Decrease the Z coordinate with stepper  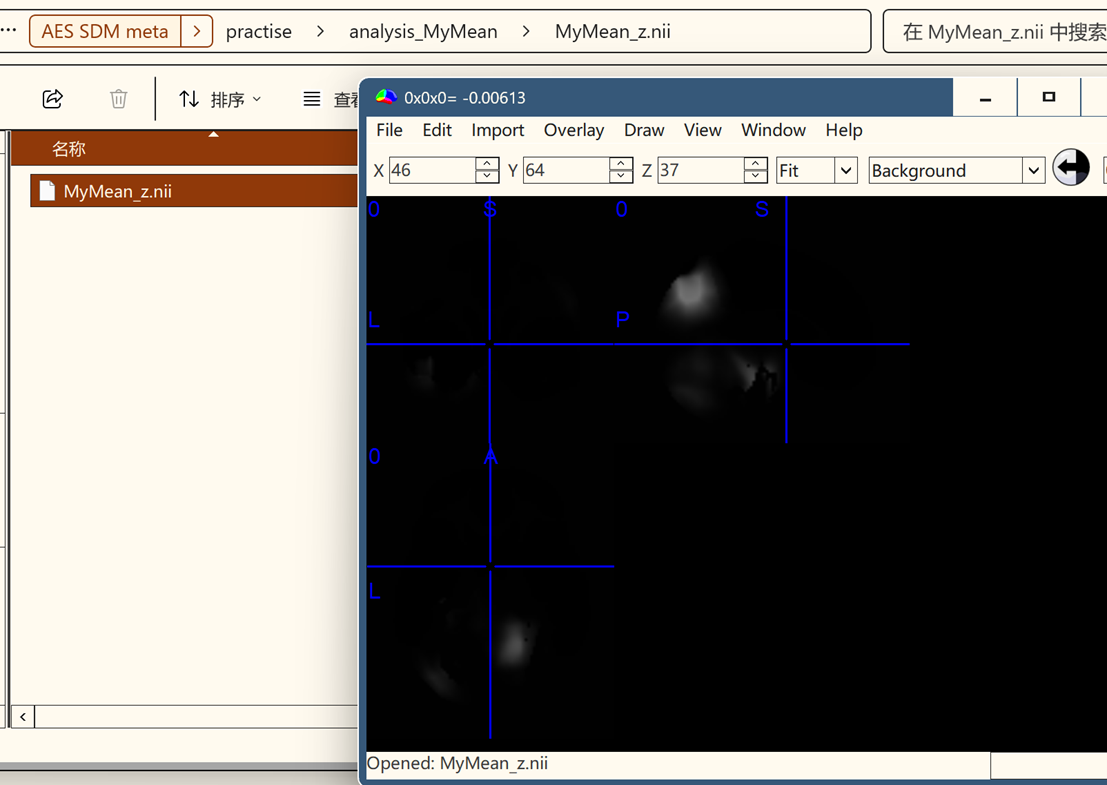pyautogui.click(x=756, y=177)
